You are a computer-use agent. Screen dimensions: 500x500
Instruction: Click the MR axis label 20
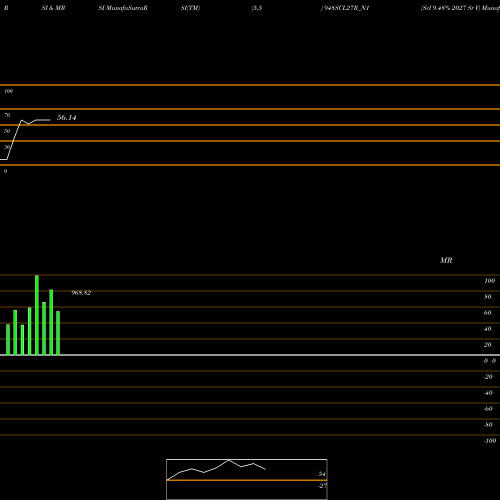(488, 345)
